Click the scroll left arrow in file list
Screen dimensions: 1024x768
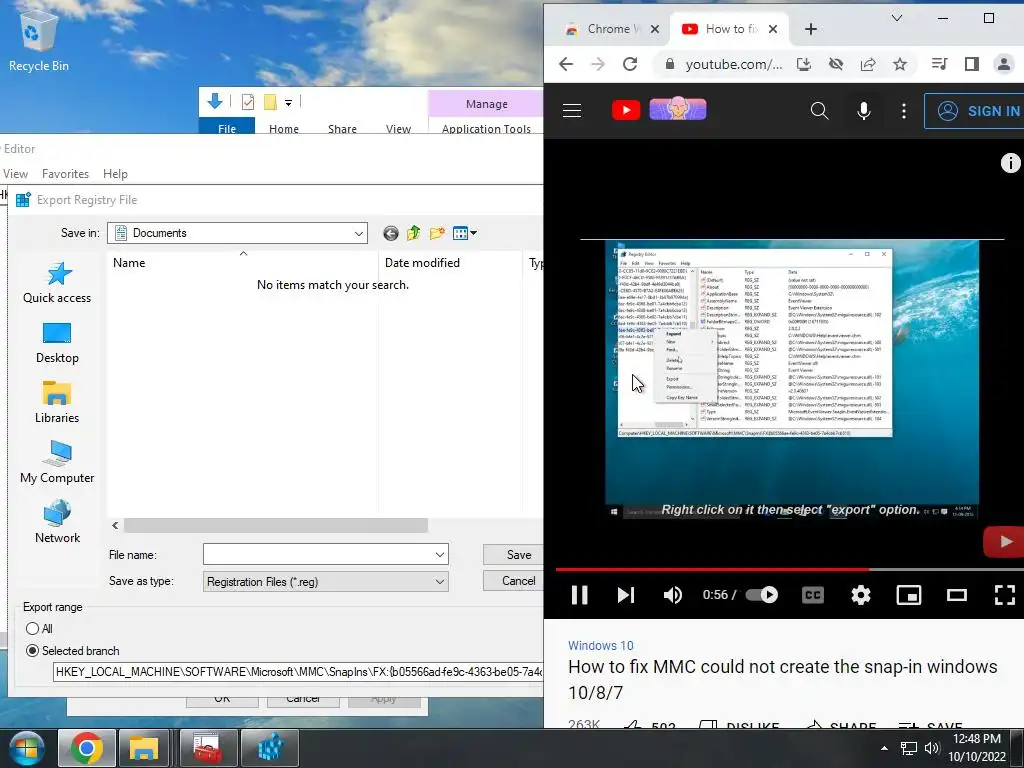(115, 525)
